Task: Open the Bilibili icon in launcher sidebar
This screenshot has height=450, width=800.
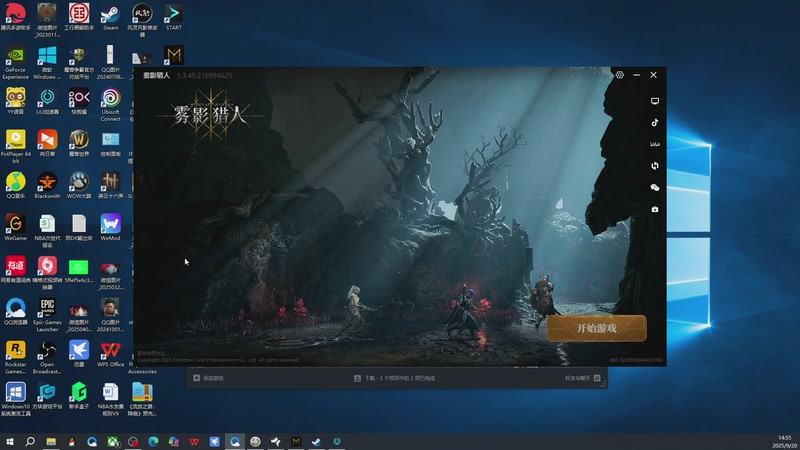Action: pos(655,144)
